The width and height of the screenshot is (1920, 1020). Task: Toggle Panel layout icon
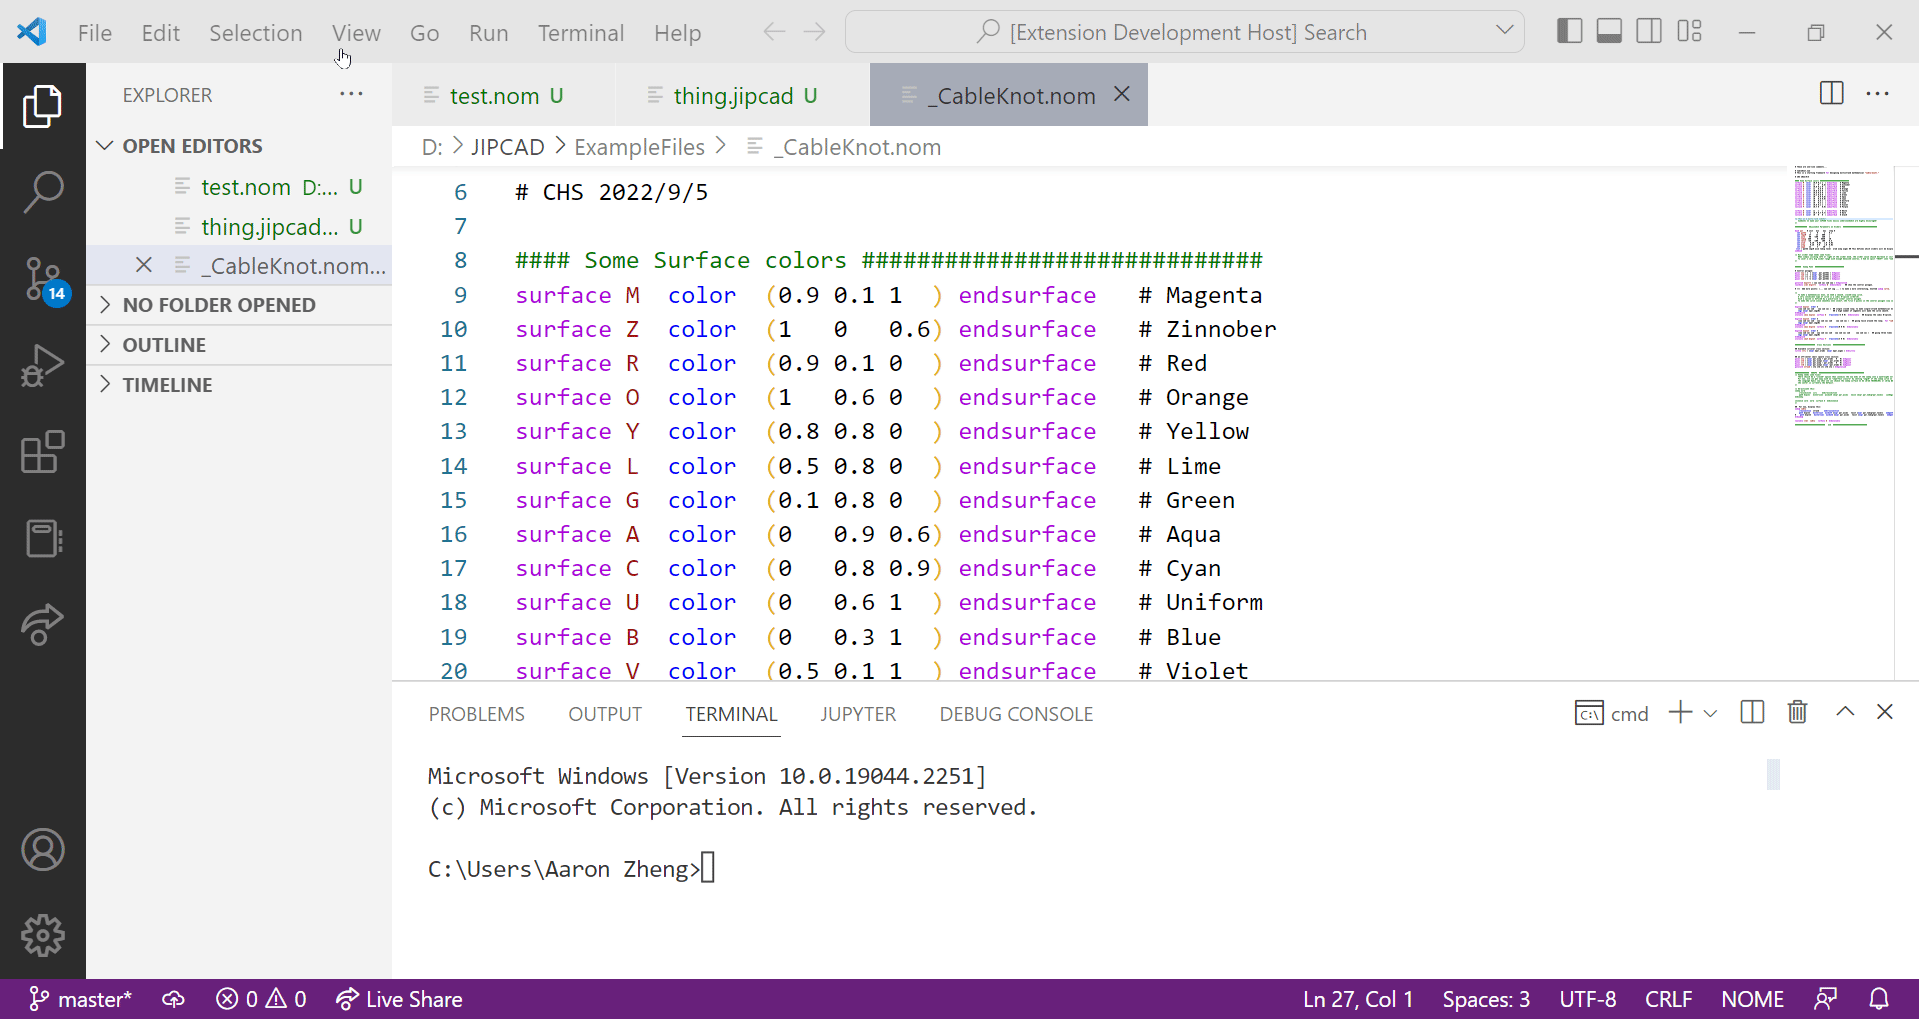click(1609, 32)
